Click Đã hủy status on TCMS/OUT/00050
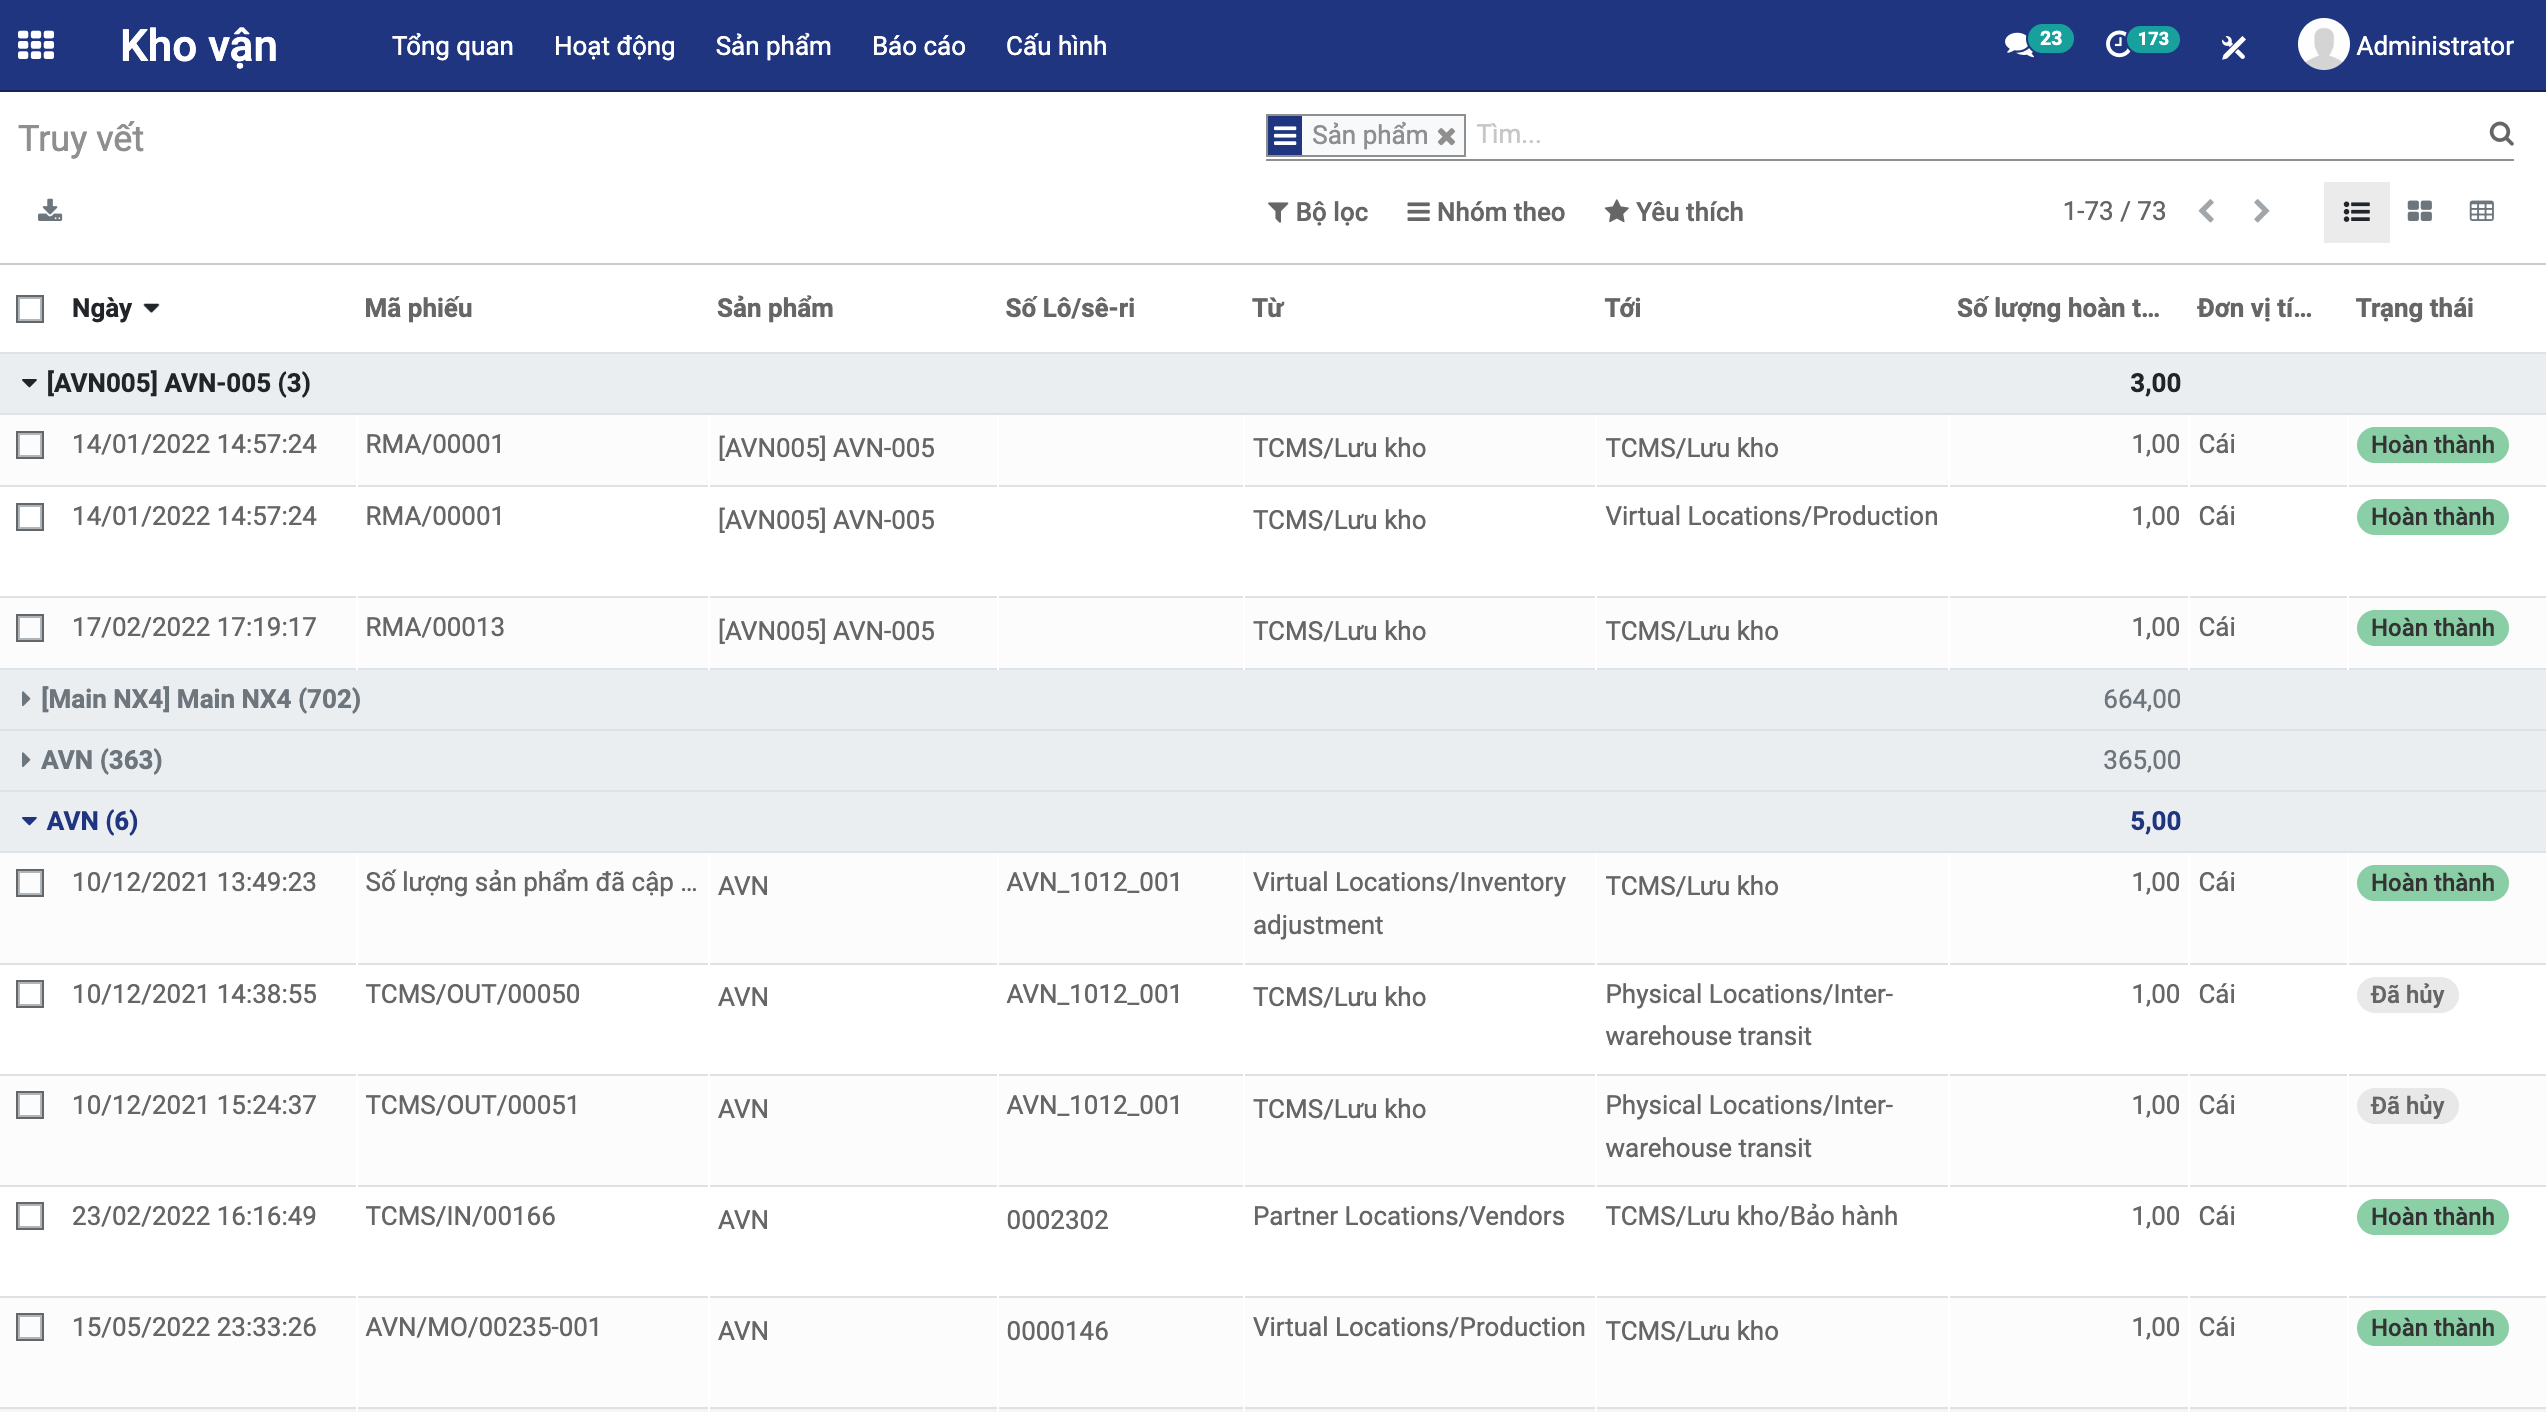2546x1412 pixels. point(2407,995)
